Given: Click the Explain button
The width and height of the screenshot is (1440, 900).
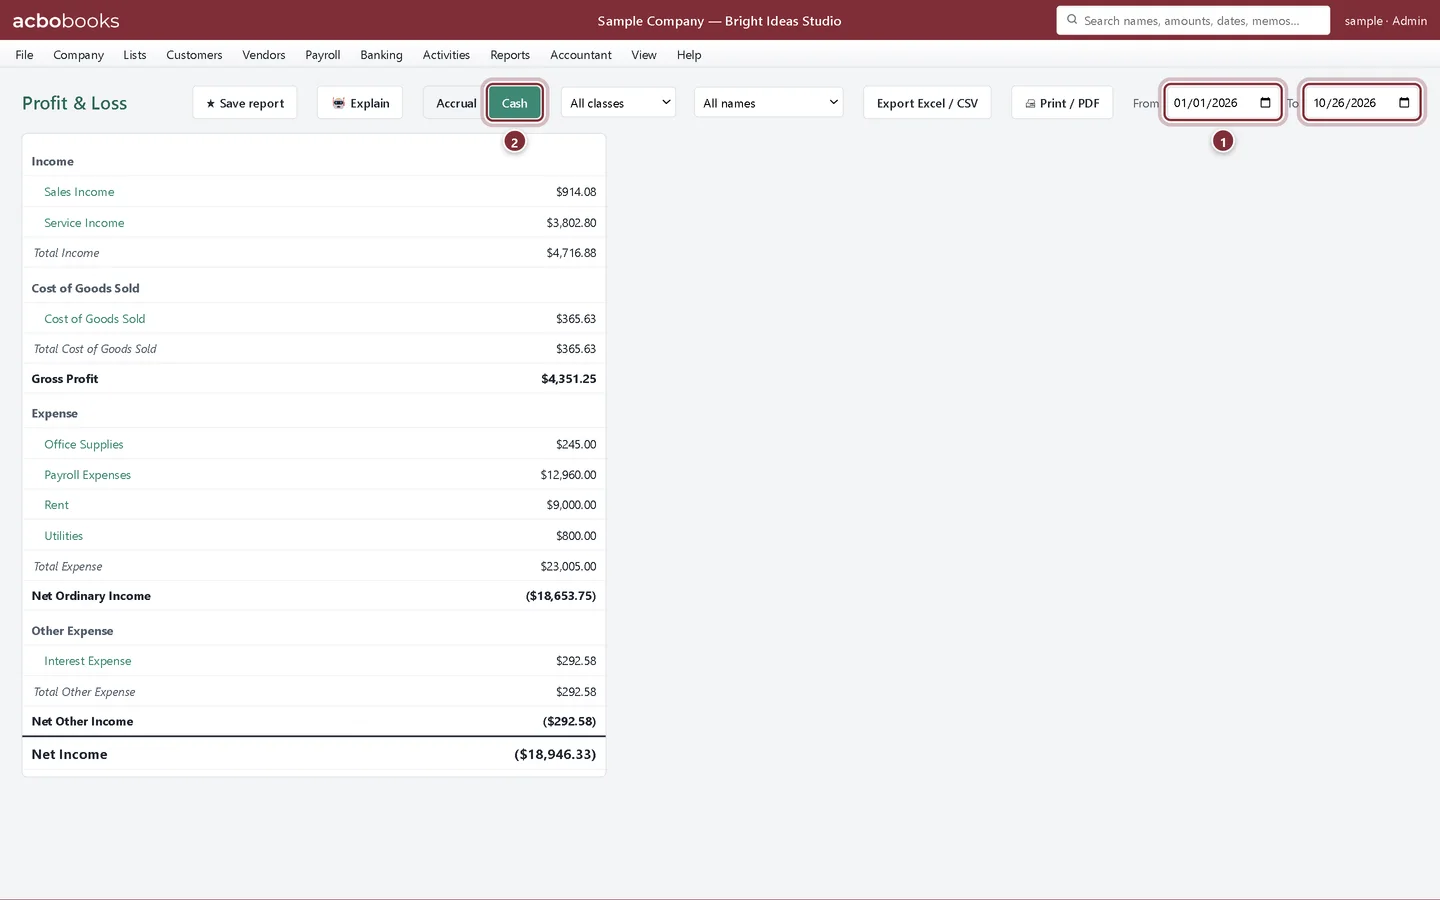Looking at the screenshot, I should click(360, 103).
